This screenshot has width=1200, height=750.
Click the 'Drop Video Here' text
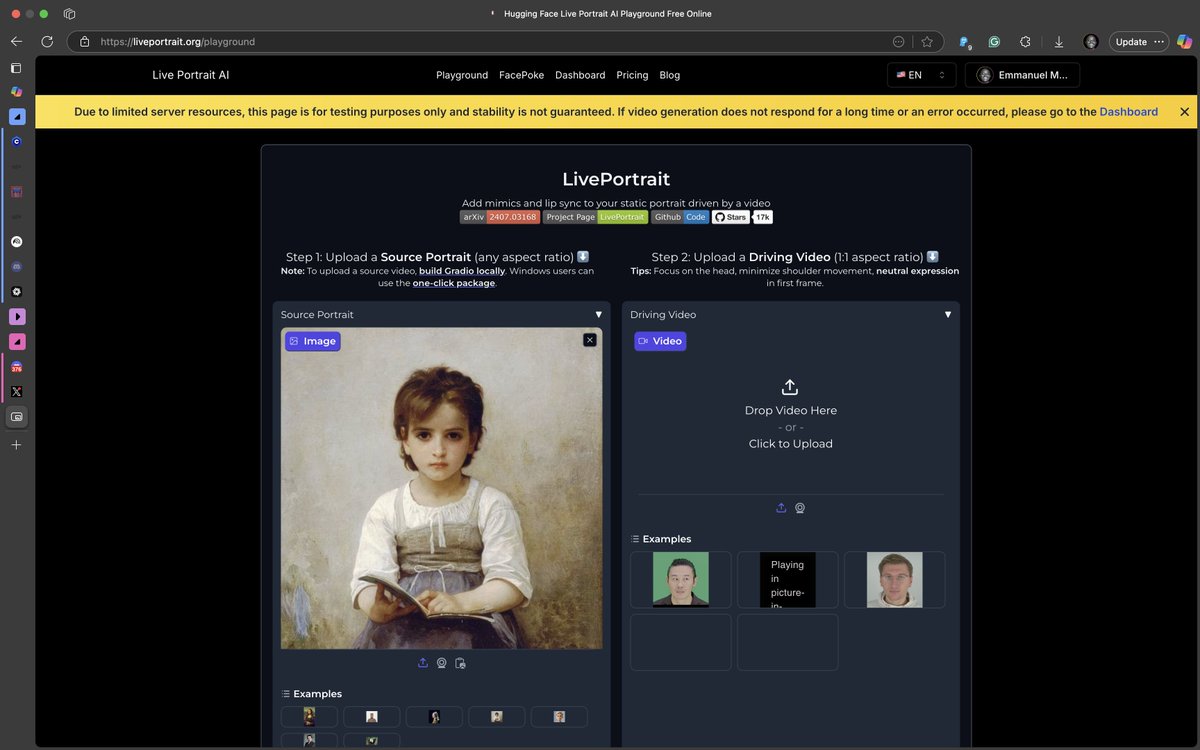[790, 410]
